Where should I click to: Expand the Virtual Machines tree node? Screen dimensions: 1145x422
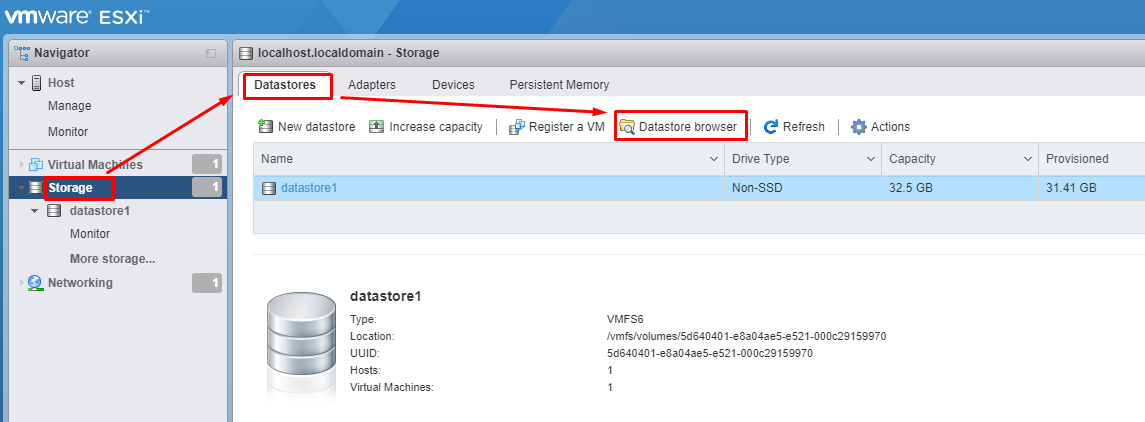[22, 165]
